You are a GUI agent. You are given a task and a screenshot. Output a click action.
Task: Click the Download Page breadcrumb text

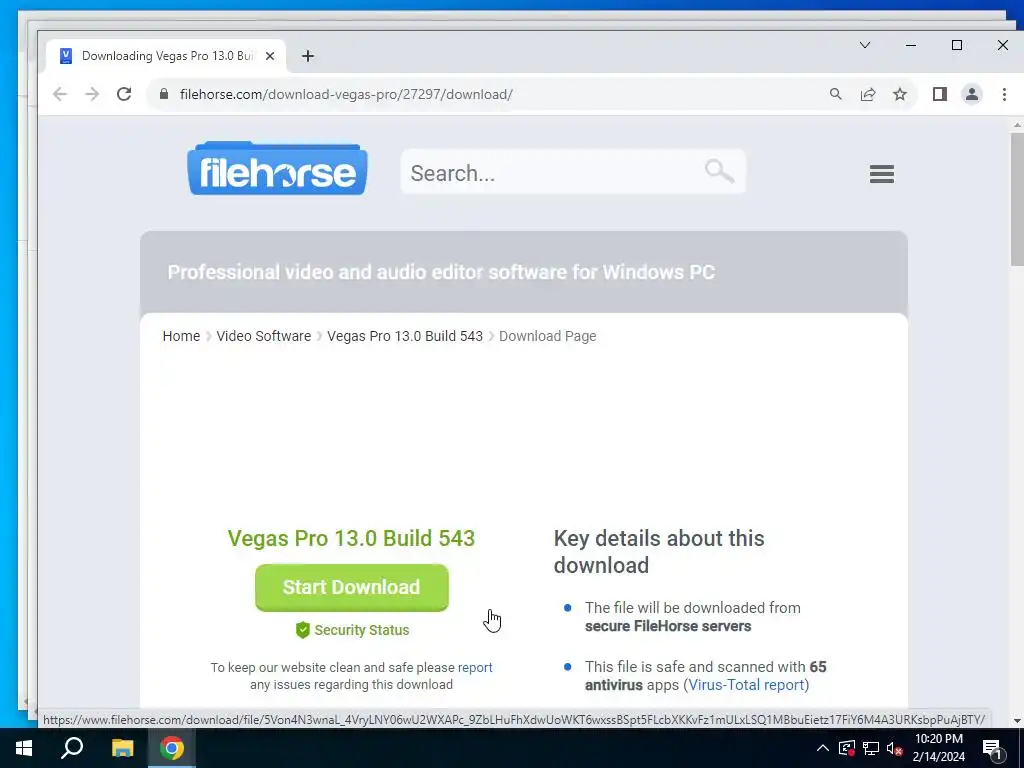coord(547,336)
